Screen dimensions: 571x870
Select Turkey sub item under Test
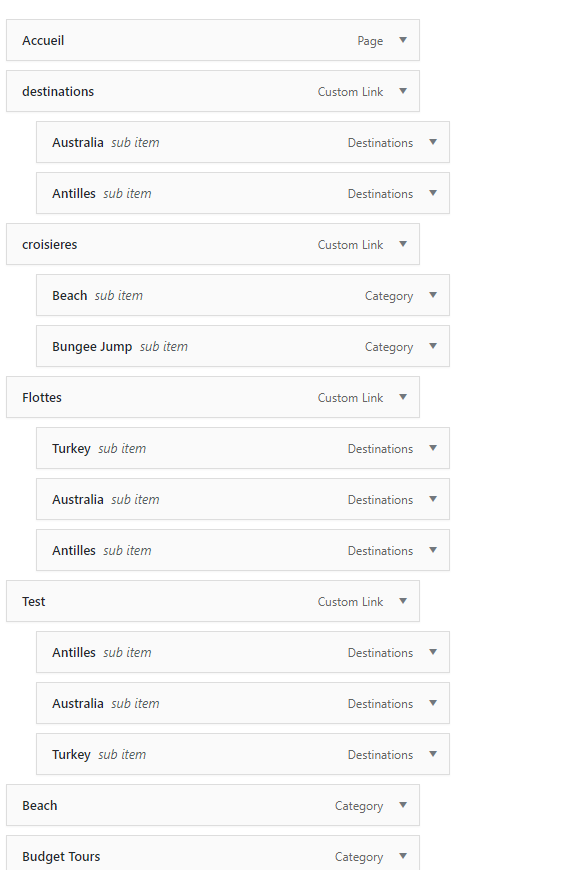click(243, 755)
